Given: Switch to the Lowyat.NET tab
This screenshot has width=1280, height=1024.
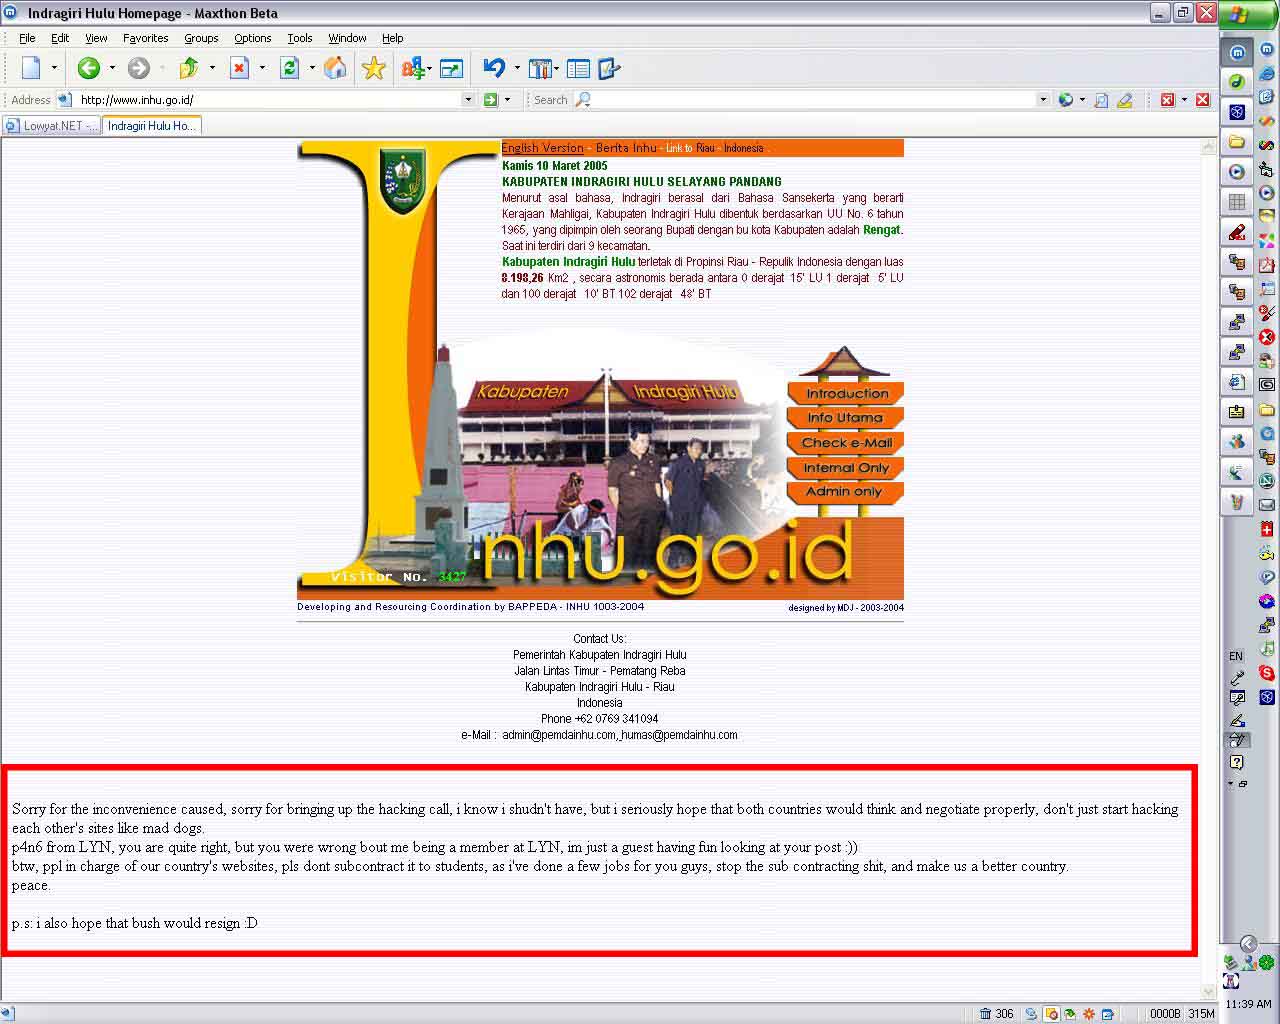Looking at the screenshot, I should 52,126.
